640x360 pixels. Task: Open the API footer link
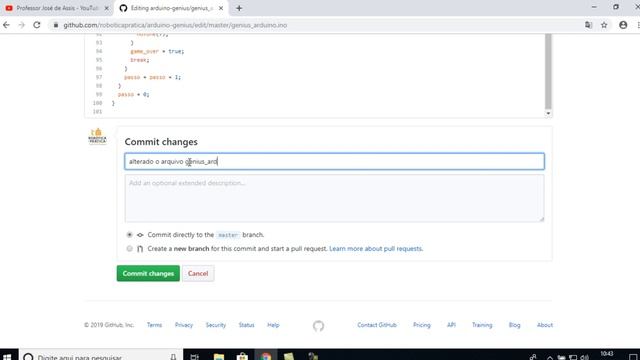coord(451,325)
